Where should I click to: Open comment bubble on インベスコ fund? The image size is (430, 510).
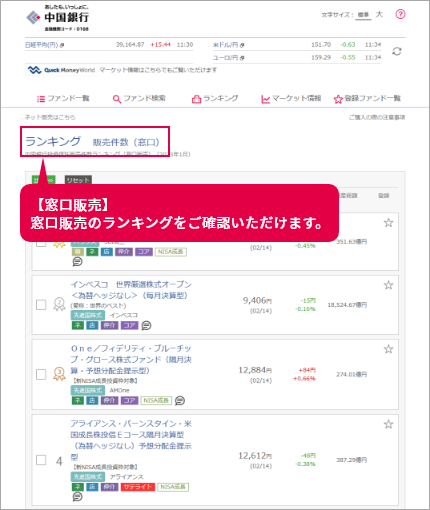coord(146,325)
